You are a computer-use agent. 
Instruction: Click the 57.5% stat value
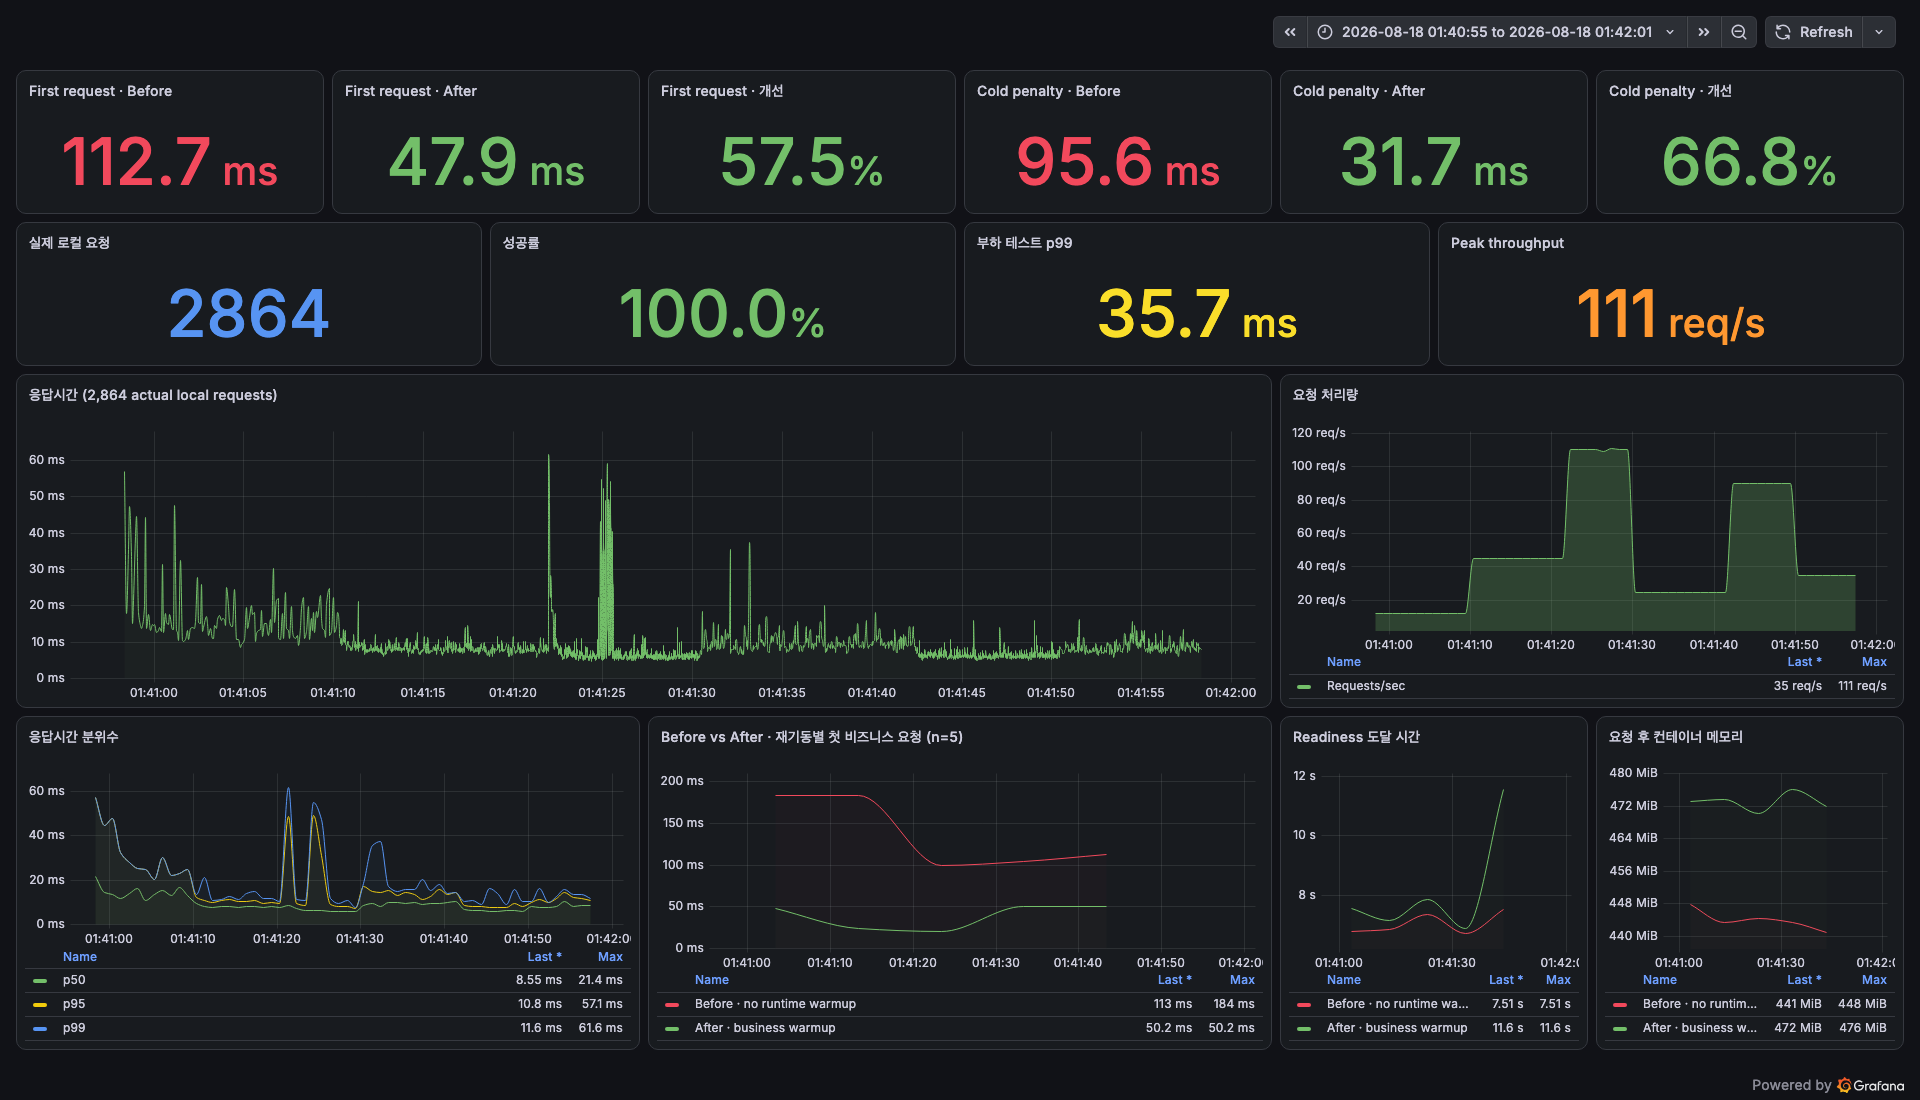pyautogui.click(x=802, y=162)
